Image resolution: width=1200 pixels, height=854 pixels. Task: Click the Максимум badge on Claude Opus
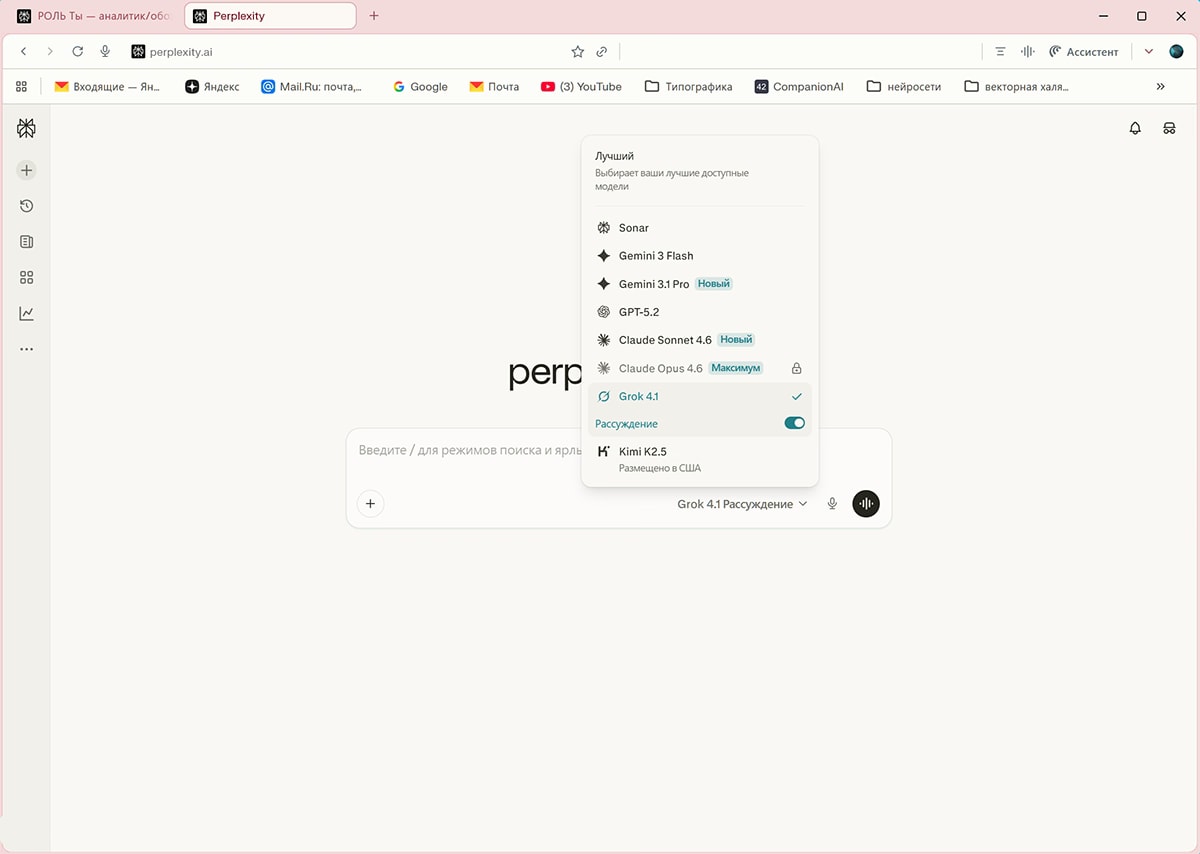click(x=736, y=368)
